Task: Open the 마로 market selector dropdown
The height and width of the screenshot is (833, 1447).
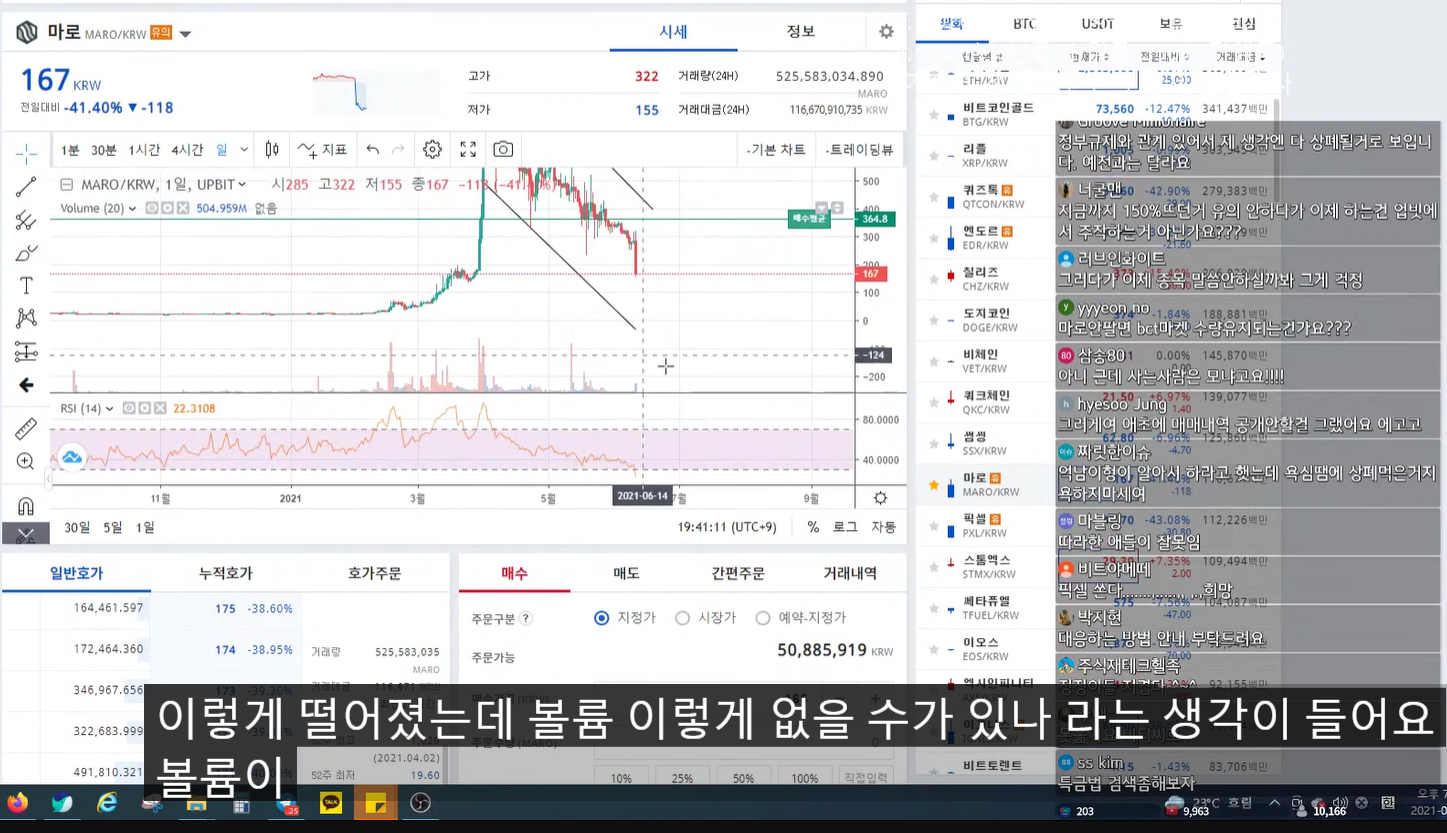Action: pyautogui.click(x=185, y=34)
